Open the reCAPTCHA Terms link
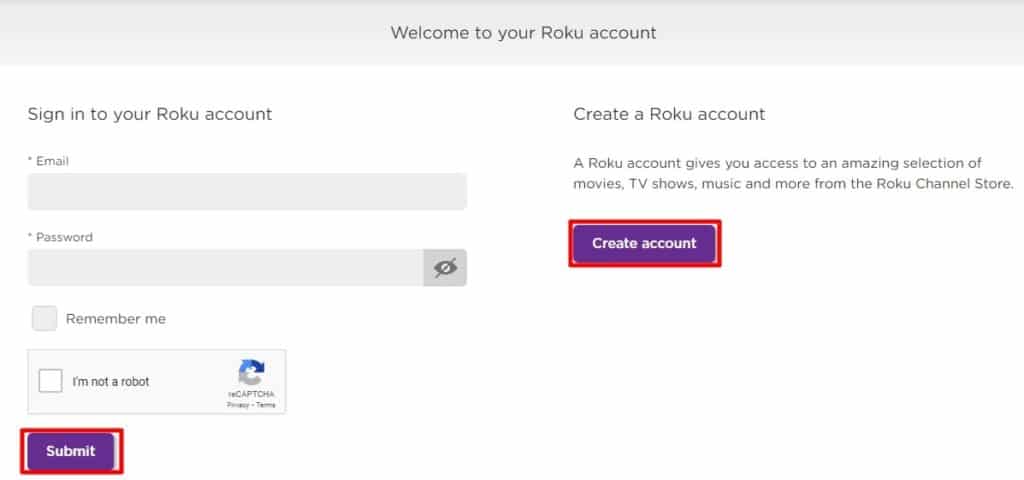 click(266, 405)
